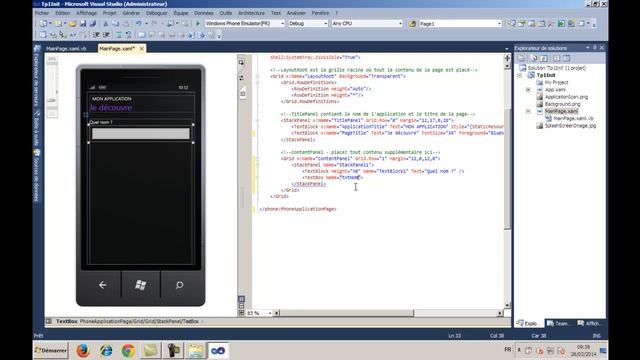Collapse the Tp1Init project node
640x360 pixels.
[x=520, y=76]
